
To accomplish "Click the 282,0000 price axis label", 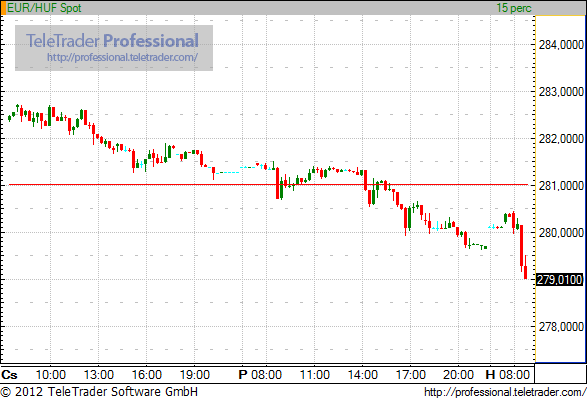I will pos(561,139).
